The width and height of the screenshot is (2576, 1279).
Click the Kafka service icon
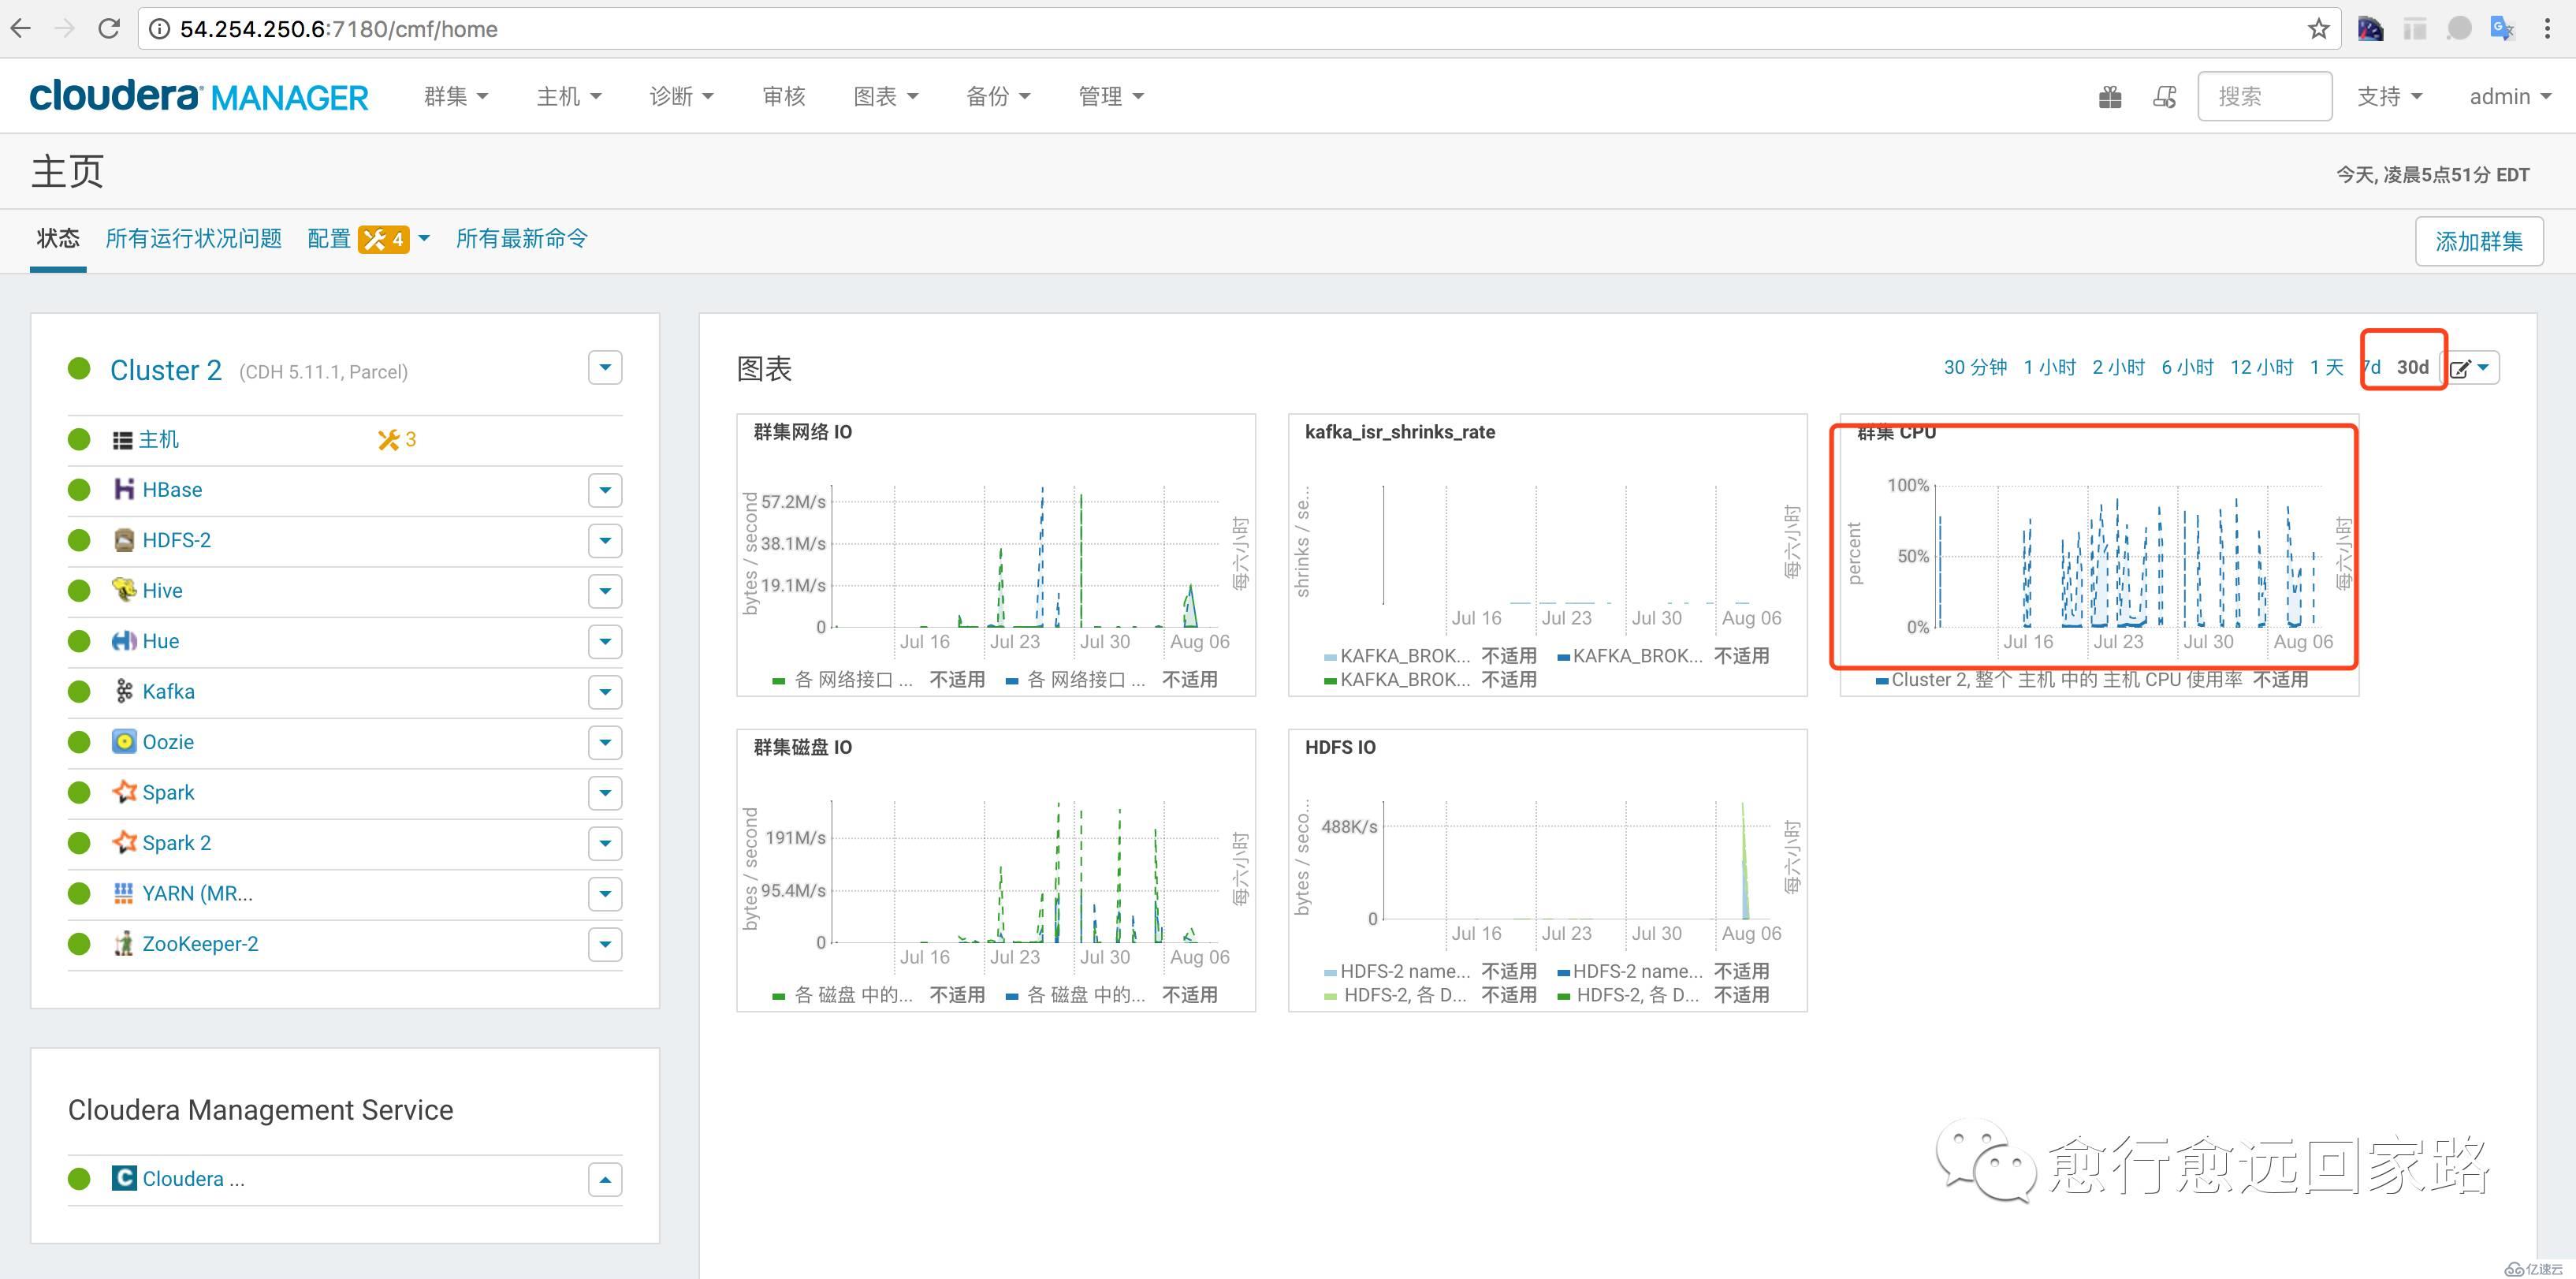[x=125, y=692]
